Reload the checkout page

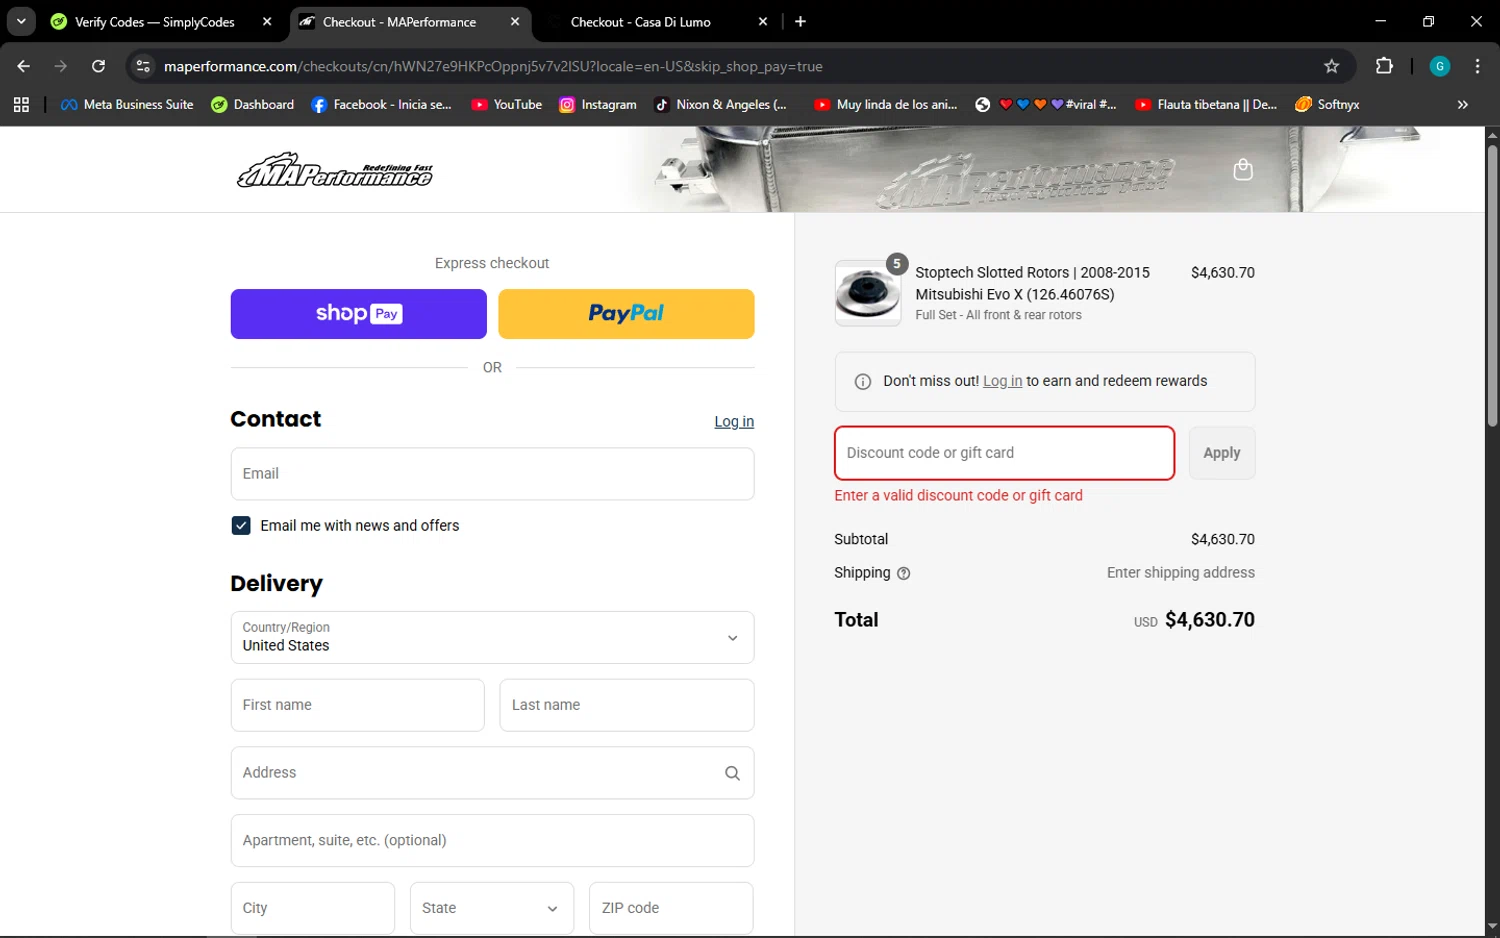[98, 66]
